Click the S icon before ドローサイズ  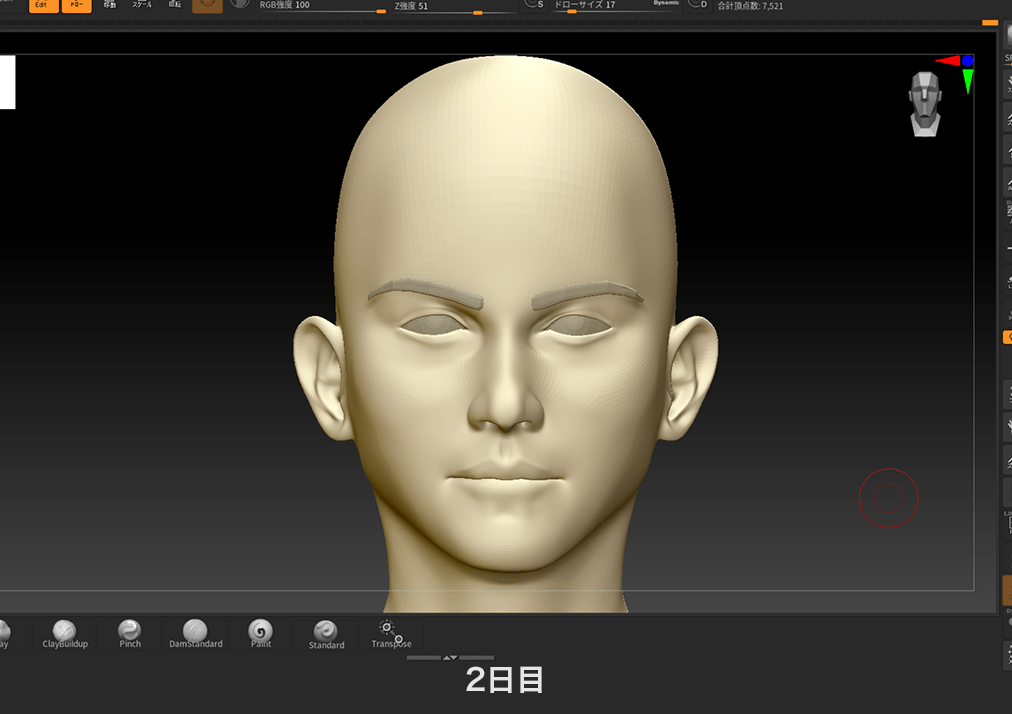tap(533, 5)
